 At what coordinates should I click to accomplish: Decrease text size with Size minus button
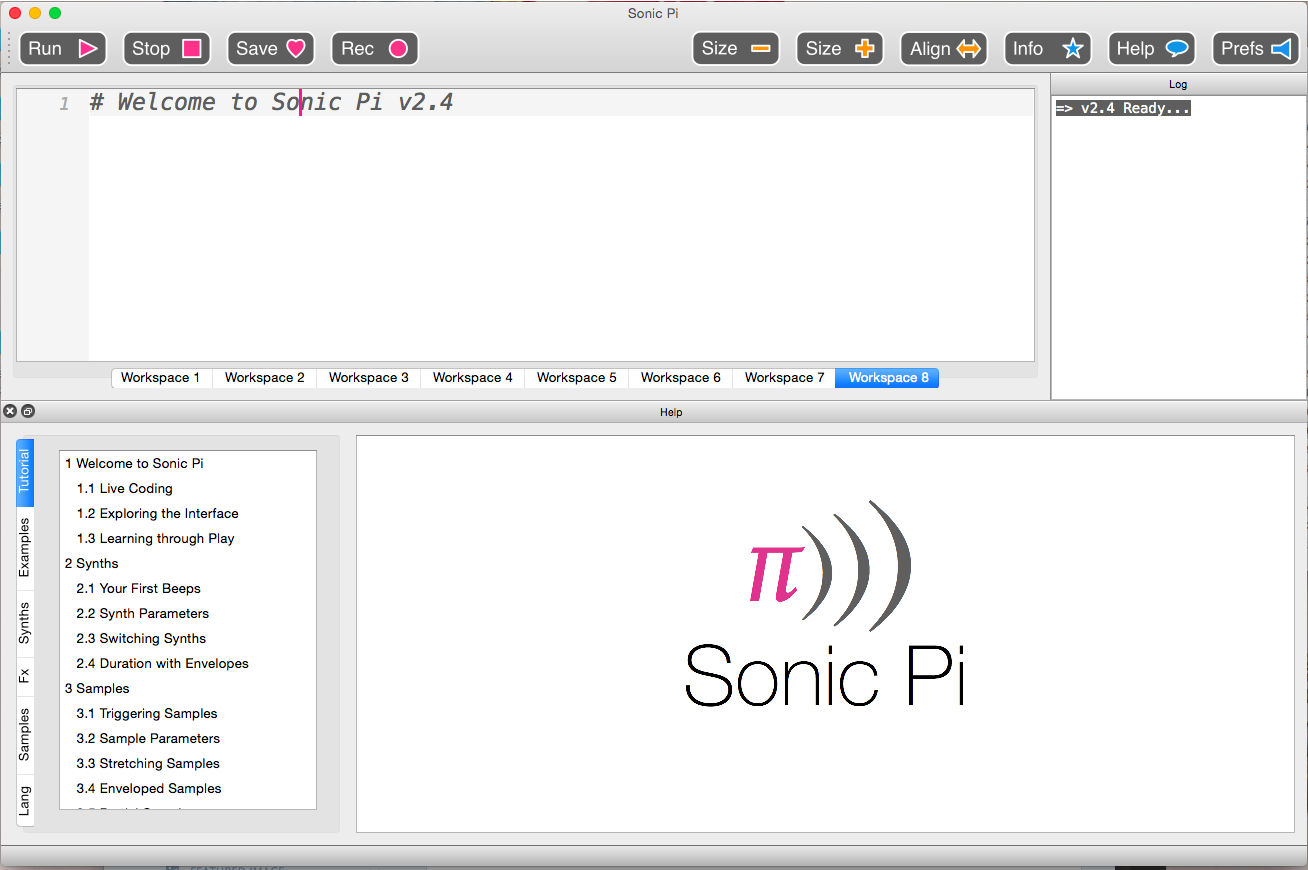(x=735, y=49)
